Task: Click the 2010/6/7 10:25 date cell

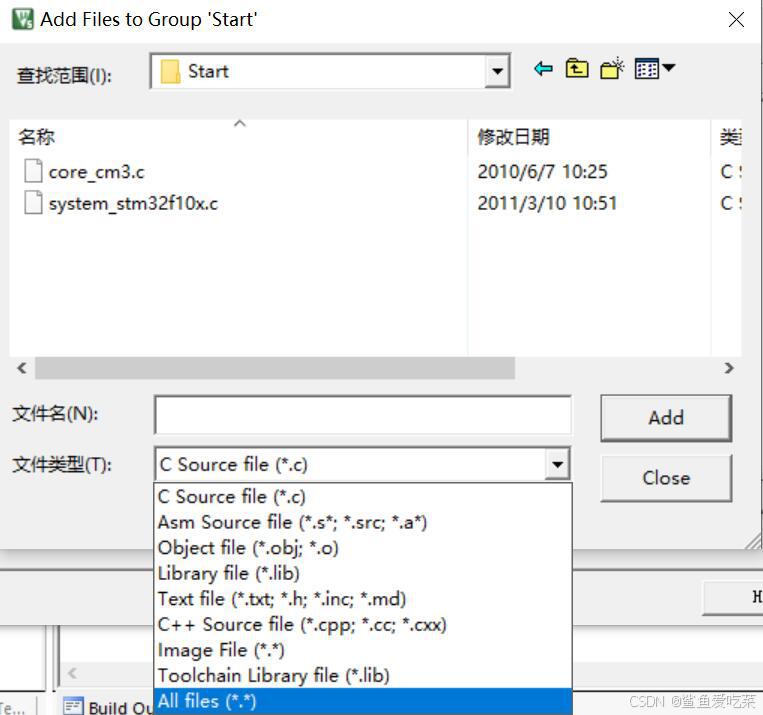Action: pos(542,172)
